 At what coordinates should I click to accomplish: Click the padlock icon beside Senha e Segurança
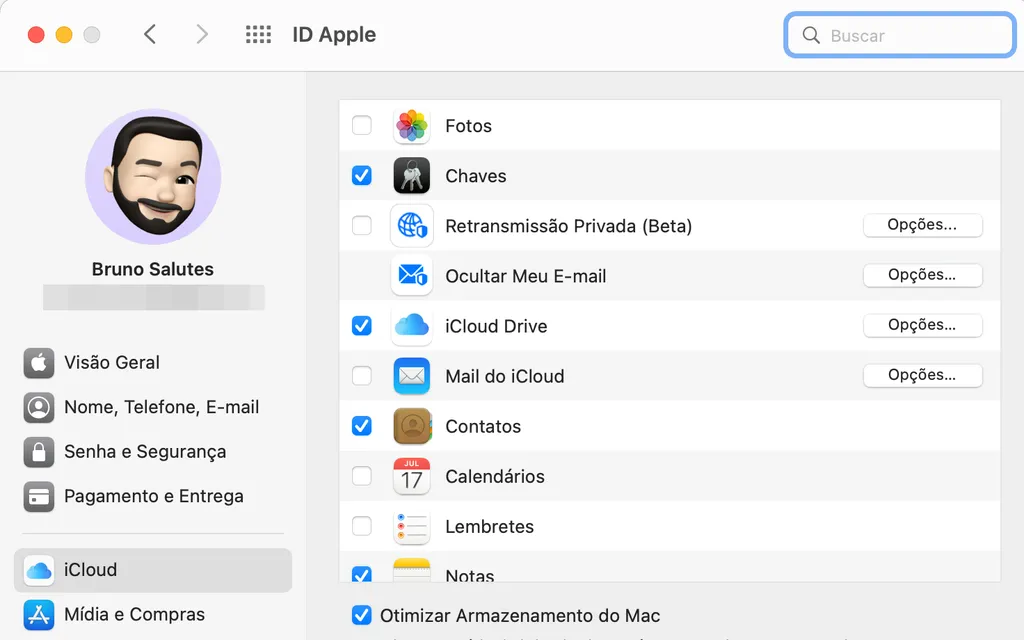(39, 452)
